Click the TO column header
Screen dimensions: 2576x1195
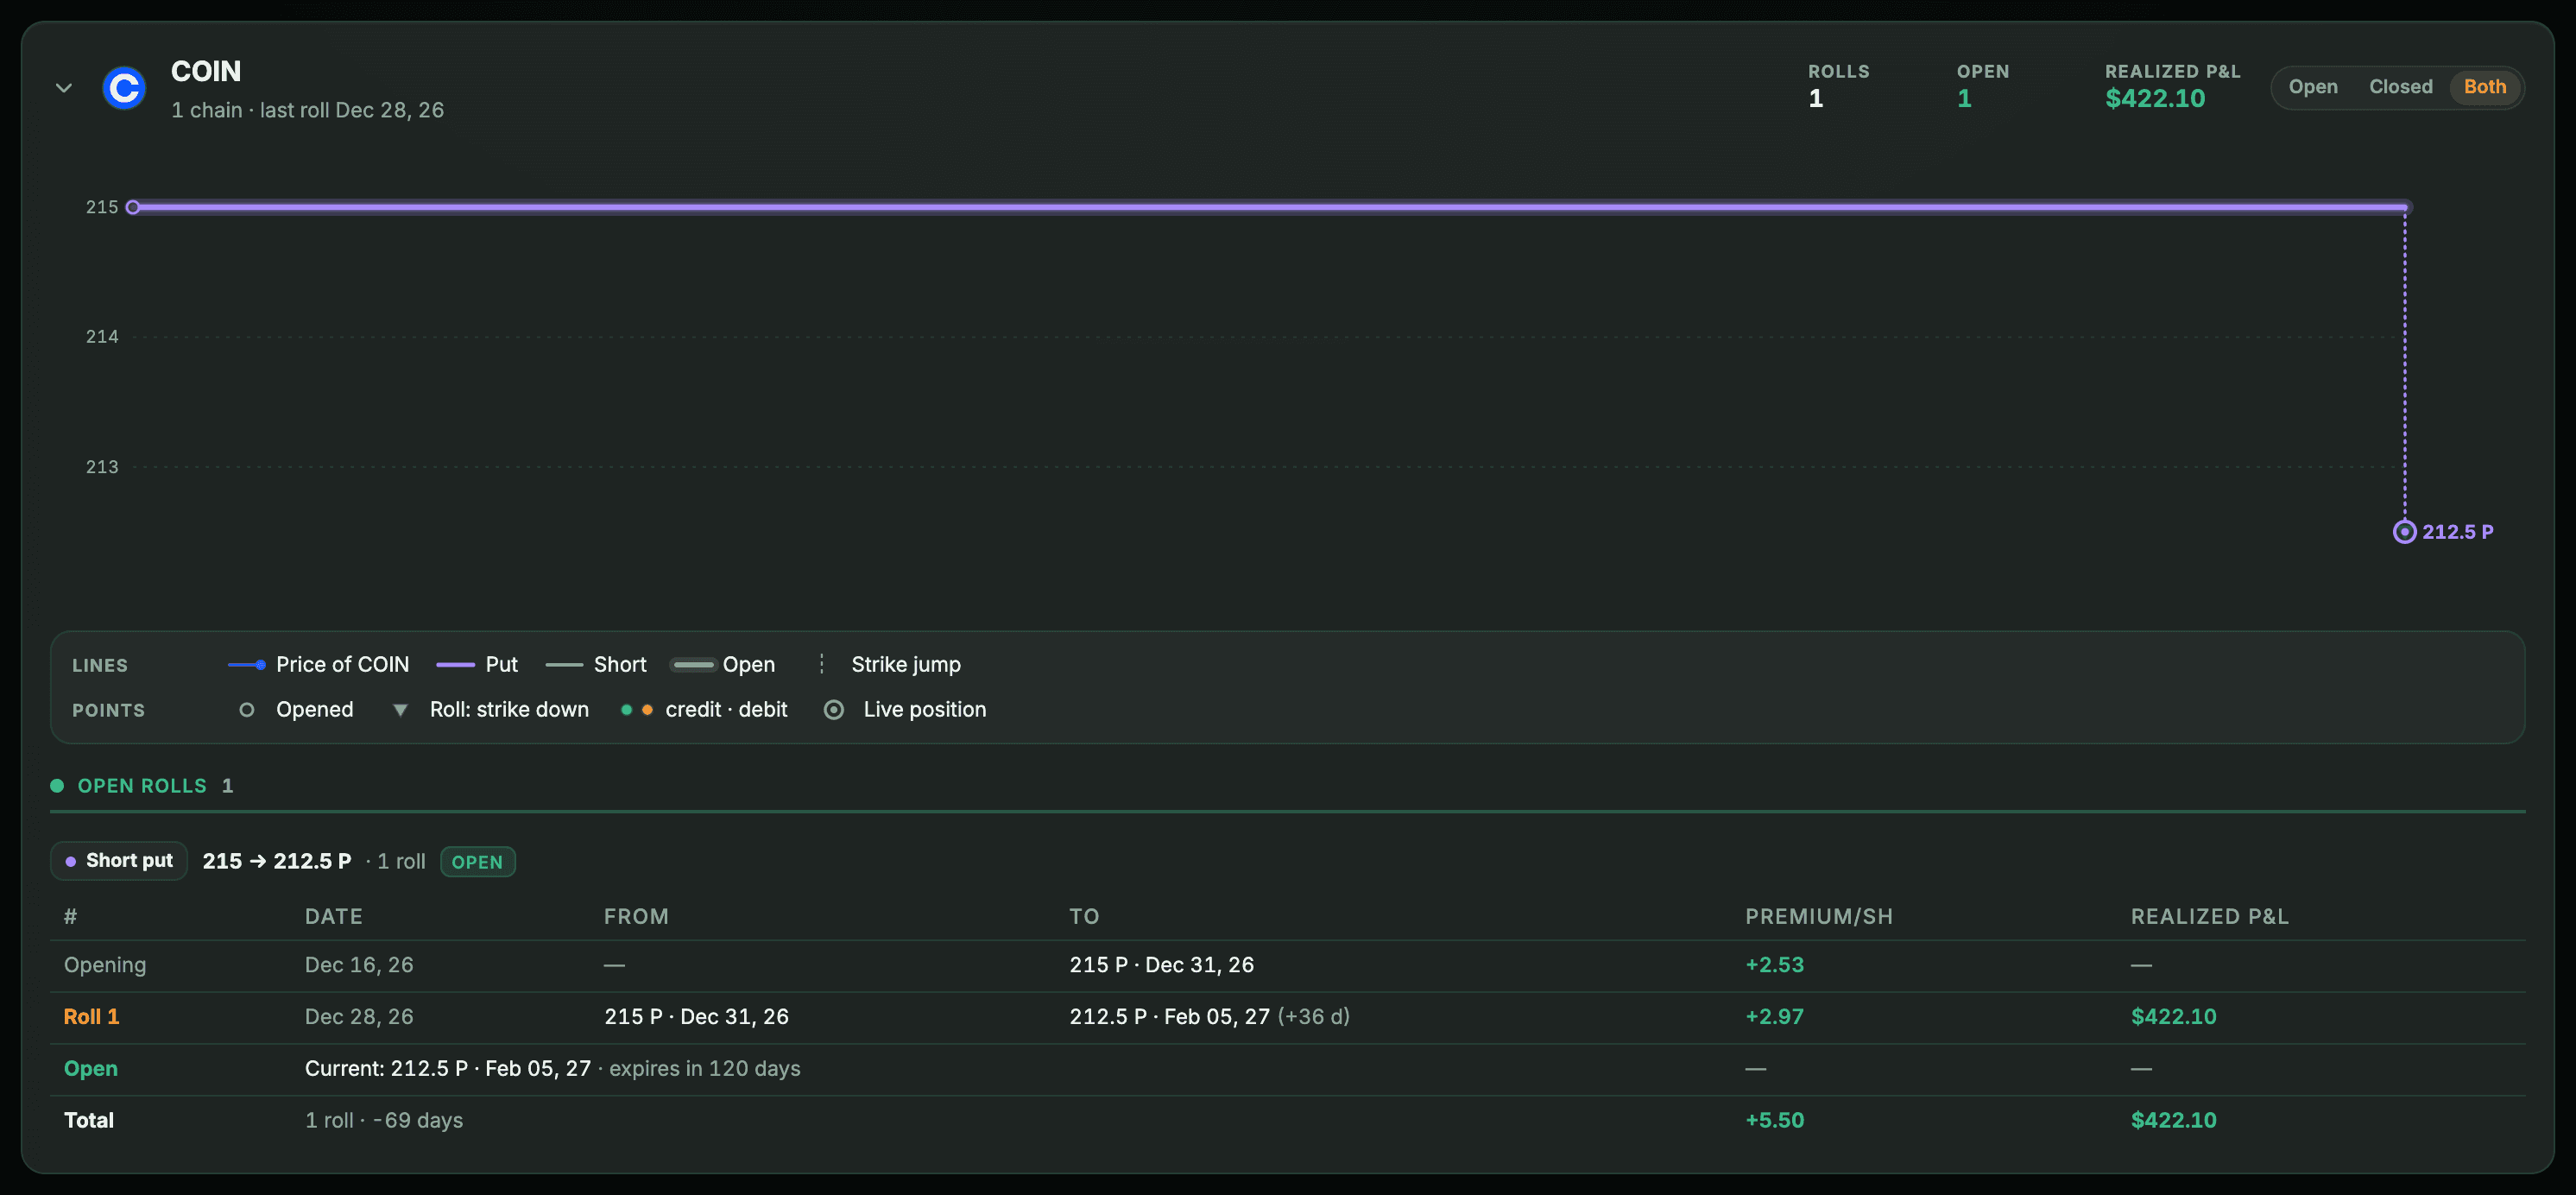coord(1084,917)
